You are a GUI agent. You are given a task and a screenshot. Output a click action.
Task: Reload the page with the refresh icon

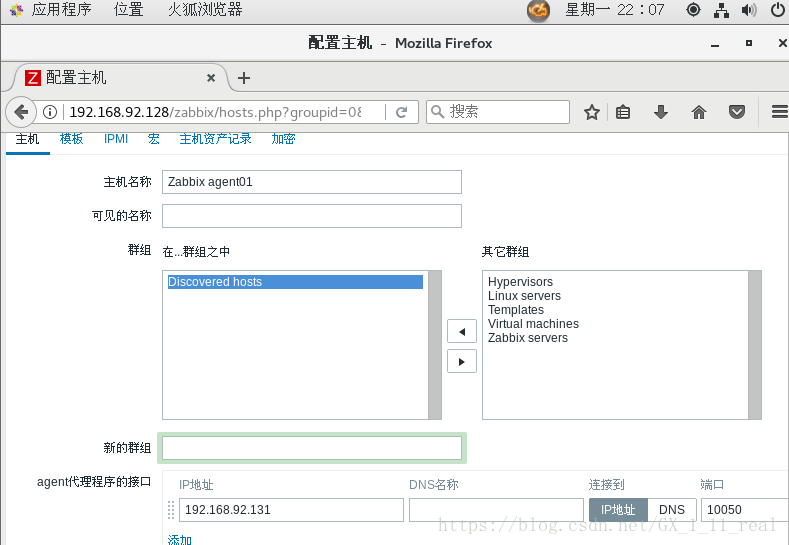pyautogui.click(x=401, y=112)
